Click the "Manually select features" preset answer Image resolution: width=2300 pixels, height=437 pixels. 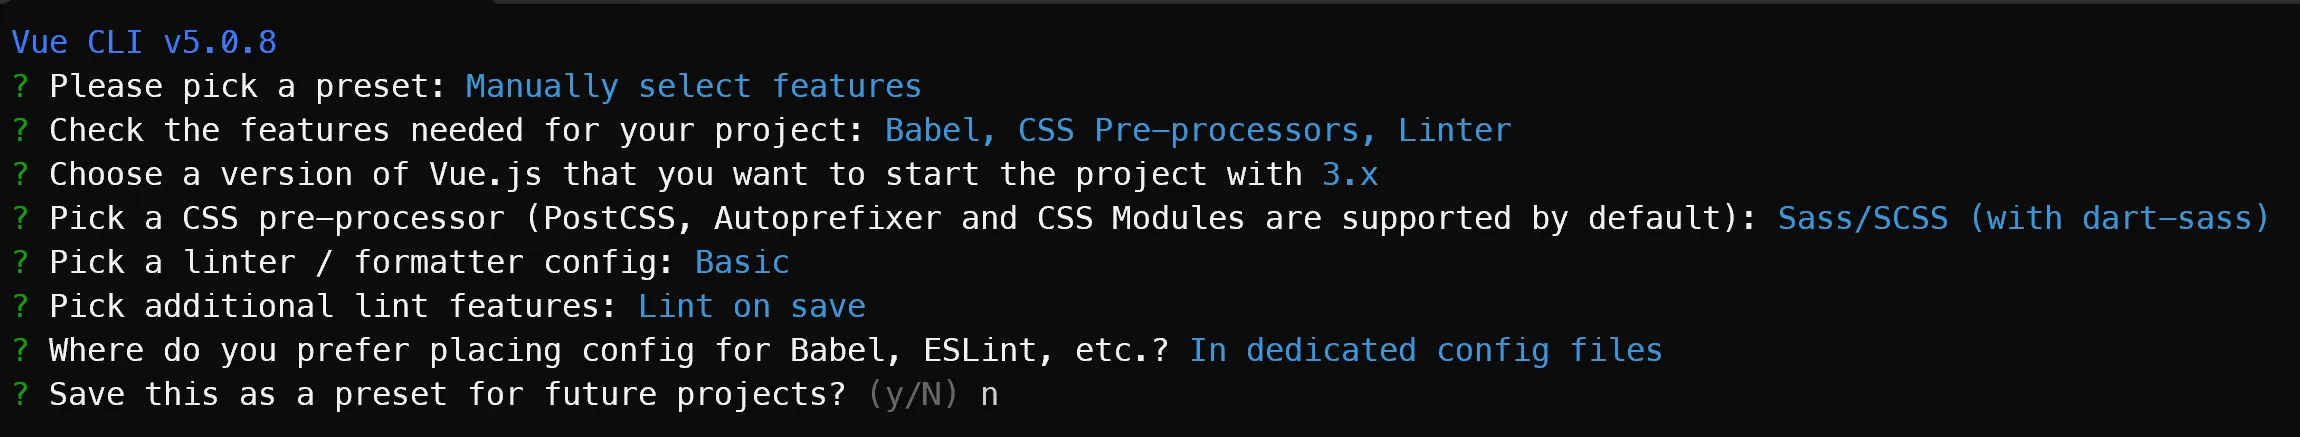coord(693,86)
